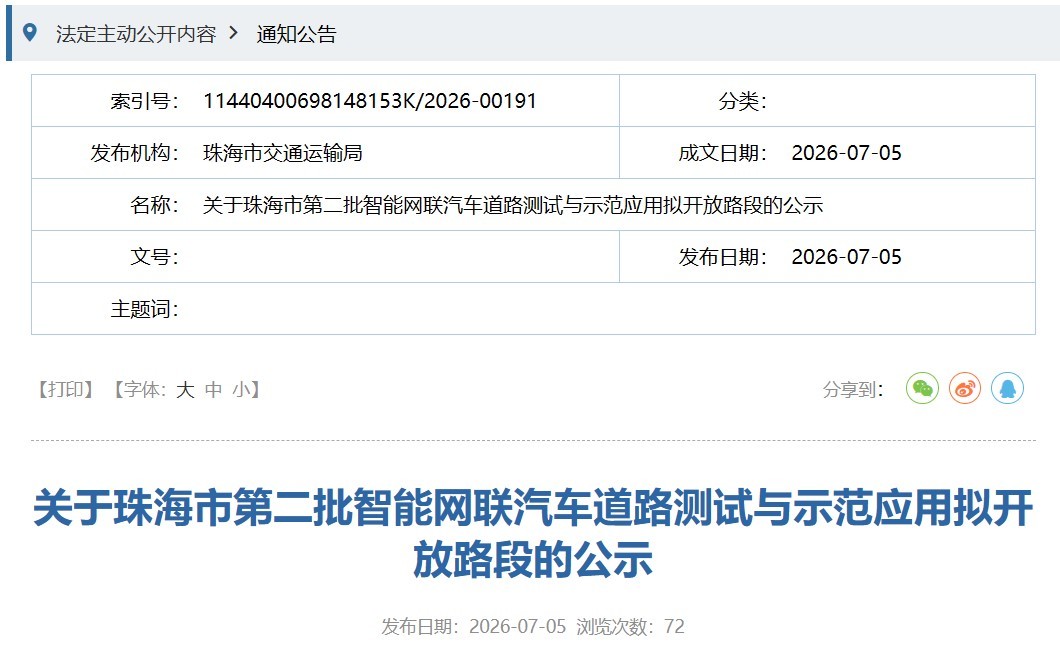Select index number 11440400698148153K/2026-00191
This screenshot has height=645, width=1060.
pos(370,101)
